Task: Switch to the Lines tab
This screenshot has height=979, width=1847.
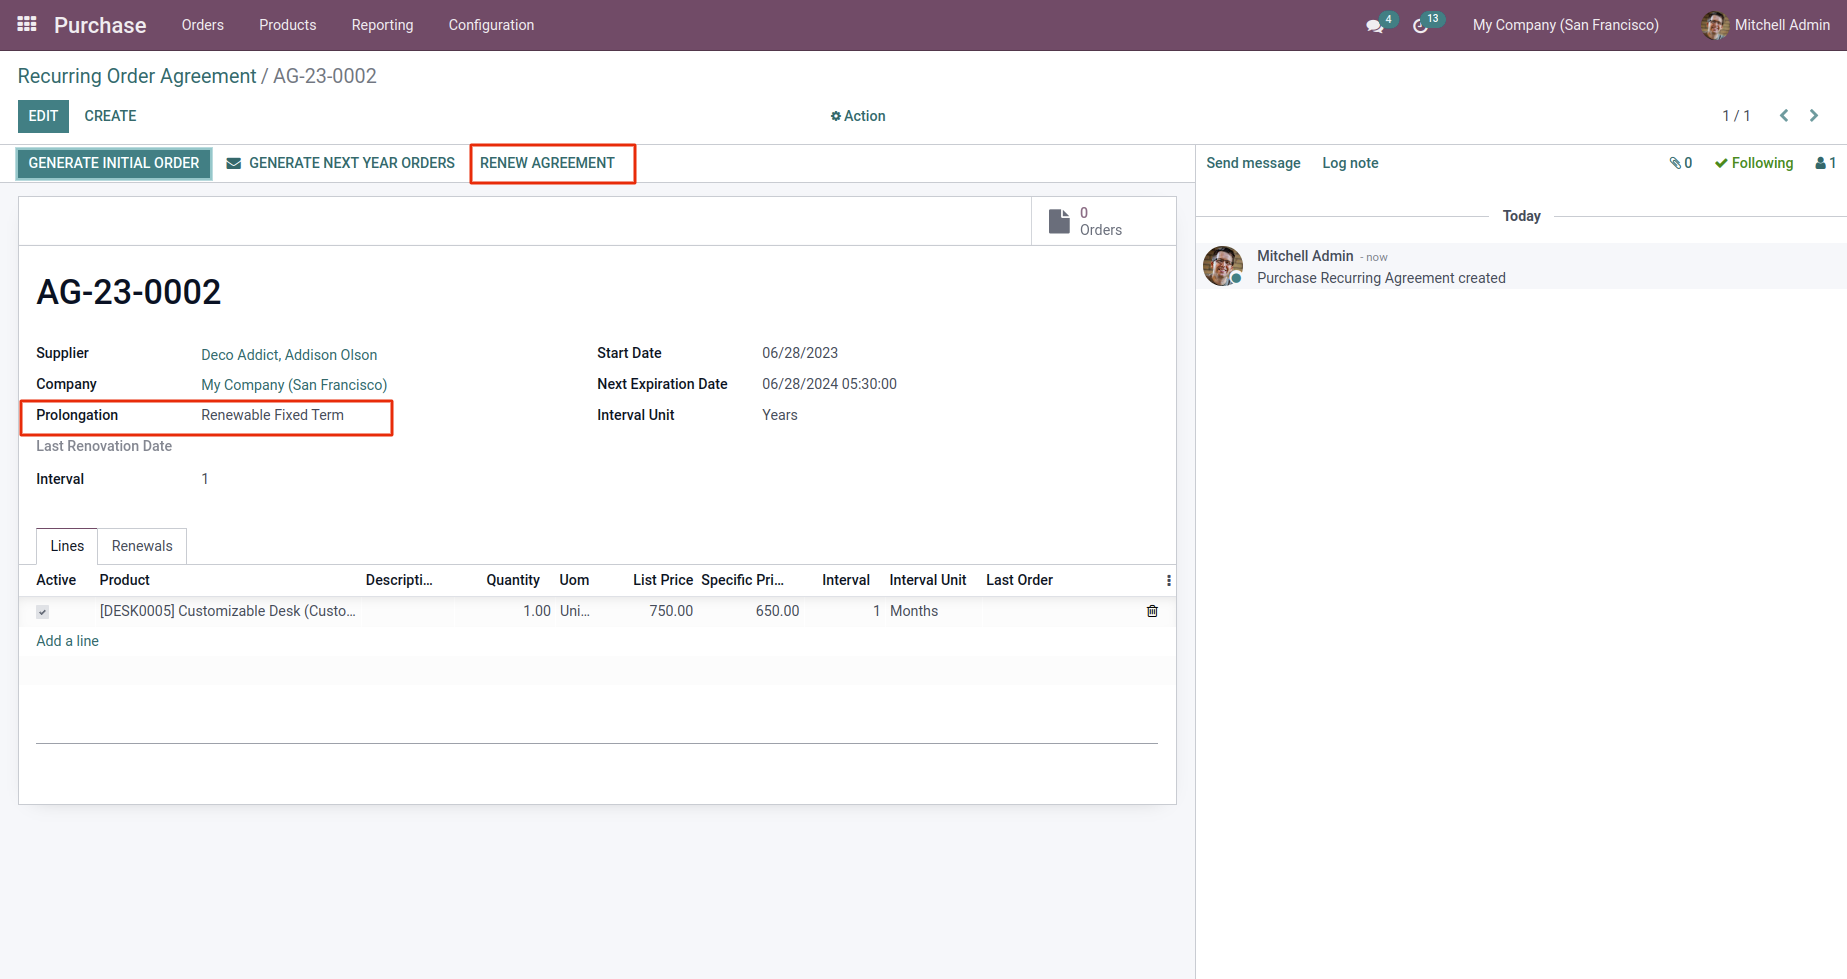Action: point(67,546)
